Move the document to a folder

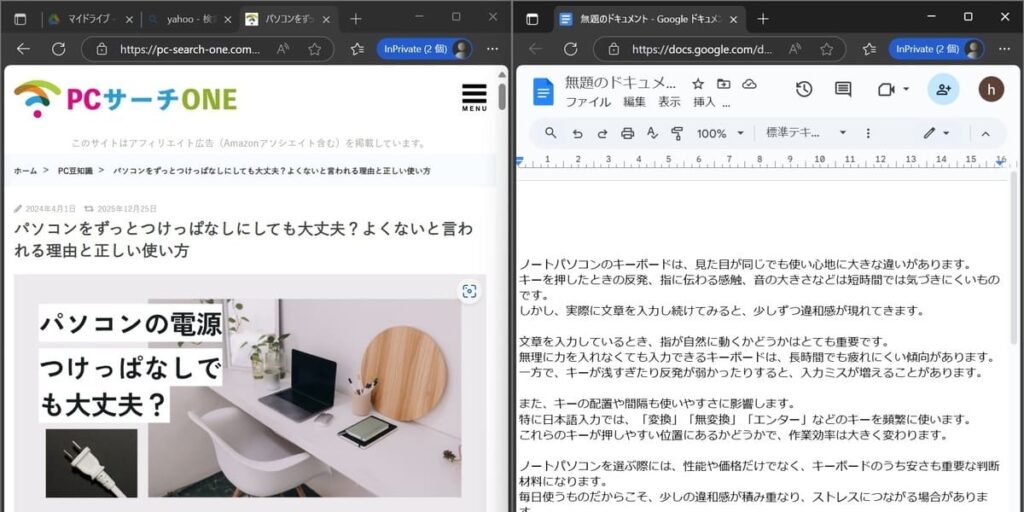coord(724,84)
